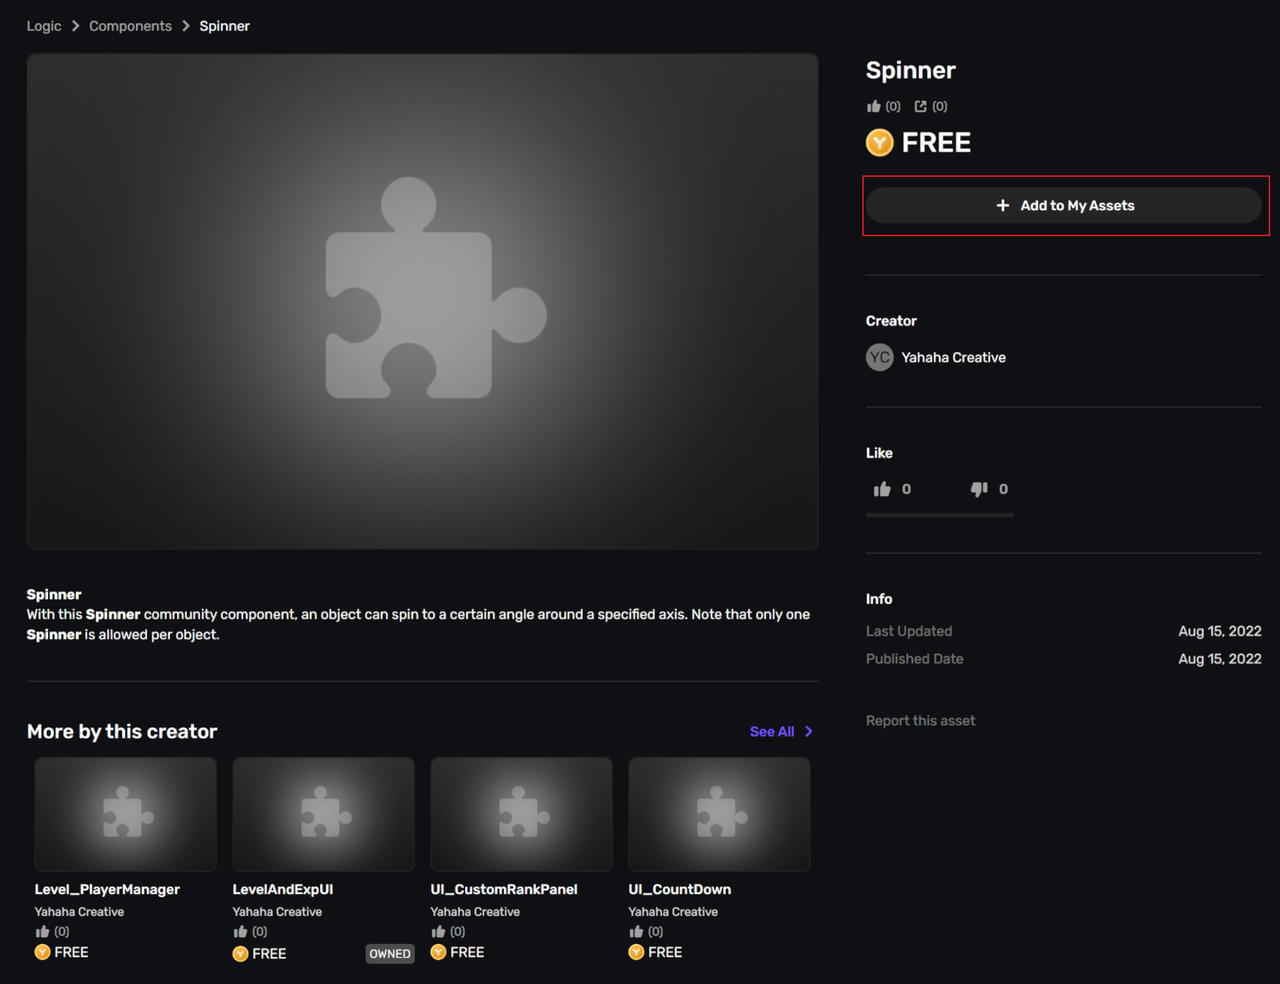The width and height of the screenshot is (1280, 984).
Task: Click the thumbs-up icon in Like section
Action: [882, 489]
